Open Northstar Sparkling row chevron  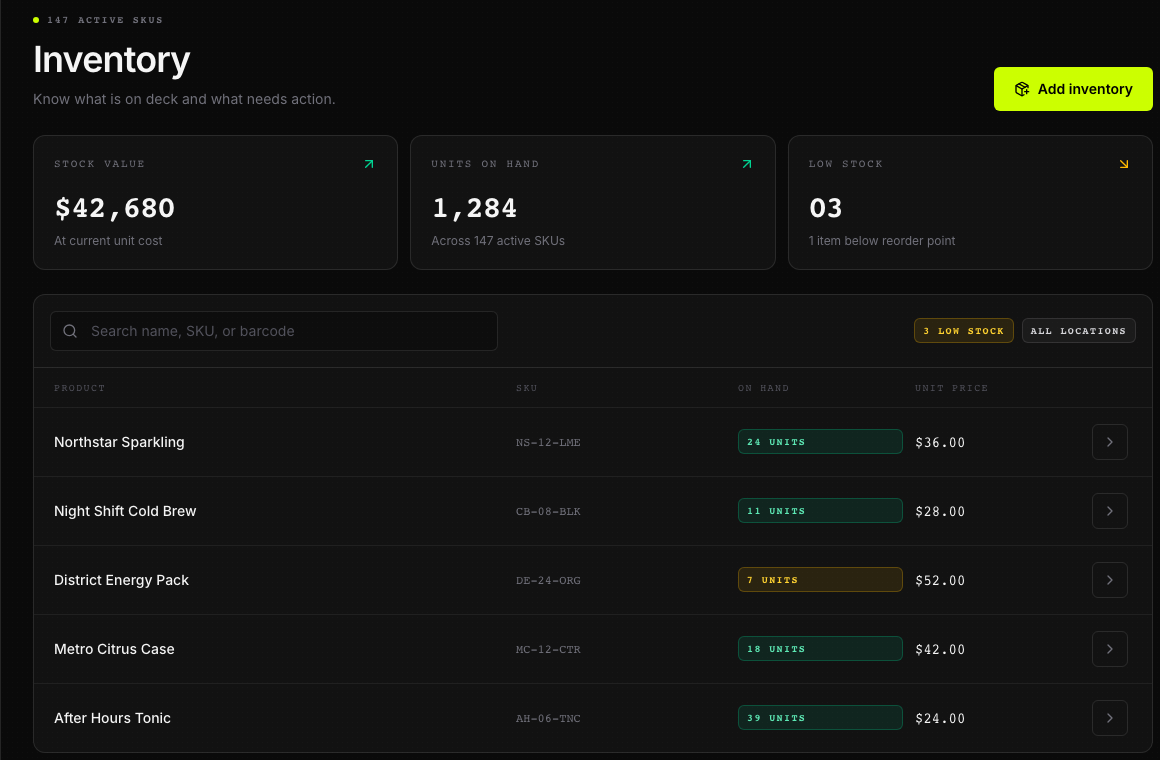pyautogui.click(x=1109, y=442)
